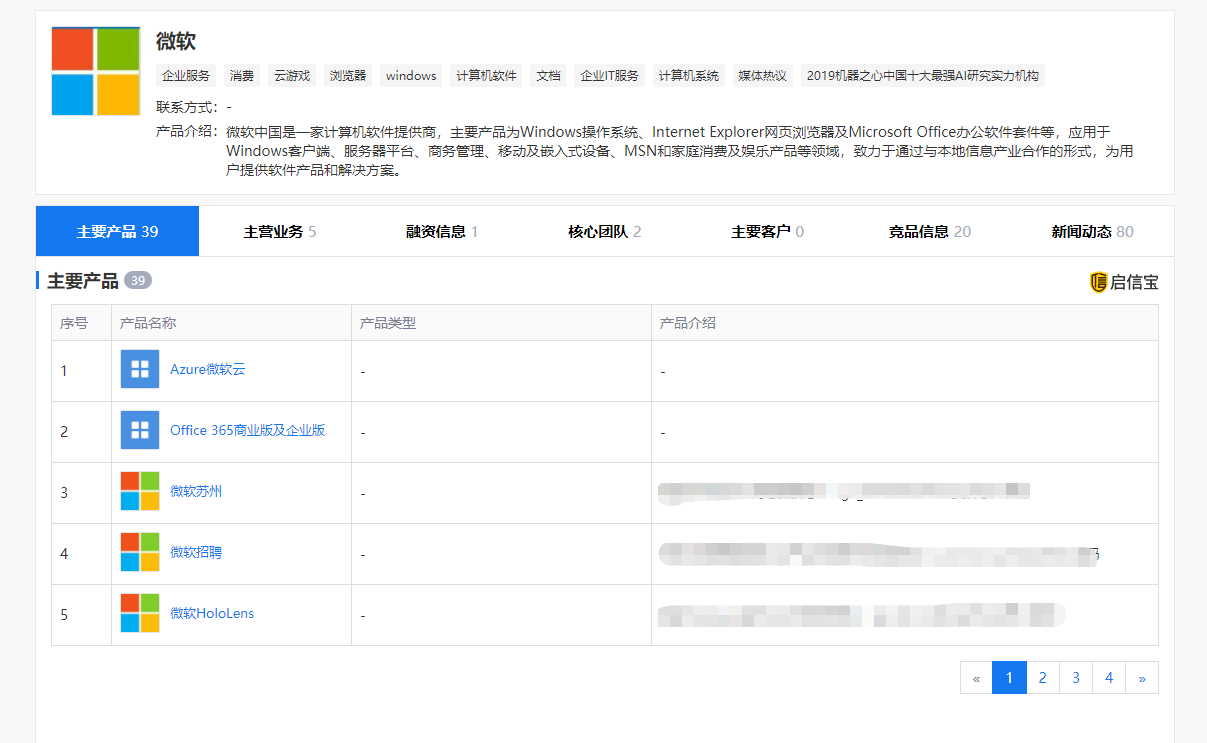Click the Microsoft company logo at top left
Image resolution: width=1207 pixels, height=743 pixels.
click(x=94, y=70)
